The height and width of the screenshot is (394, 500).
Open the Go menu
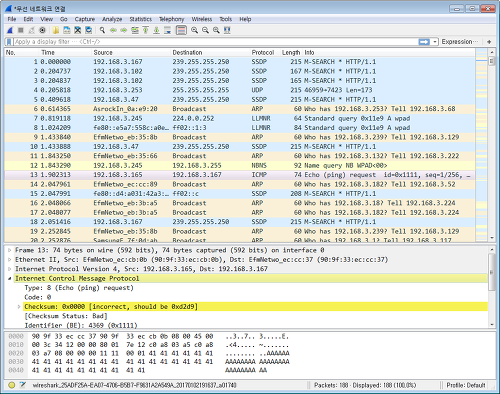pyautogui.click(x=64, y=19)
